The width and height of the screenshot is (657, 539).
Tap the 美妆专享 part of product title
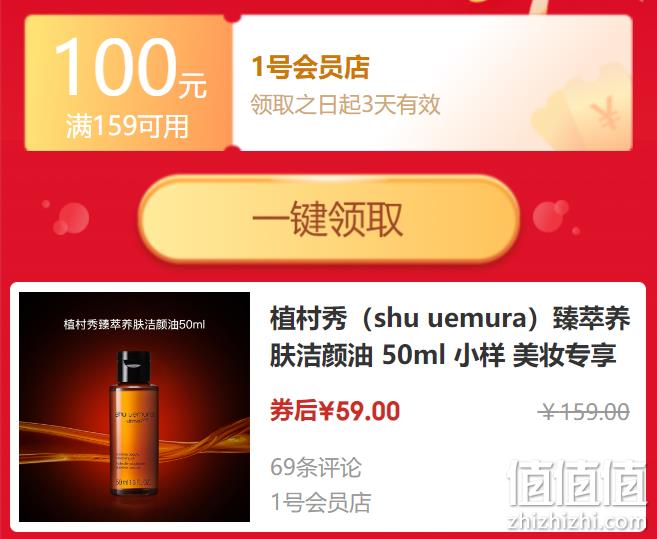point(564,355)
